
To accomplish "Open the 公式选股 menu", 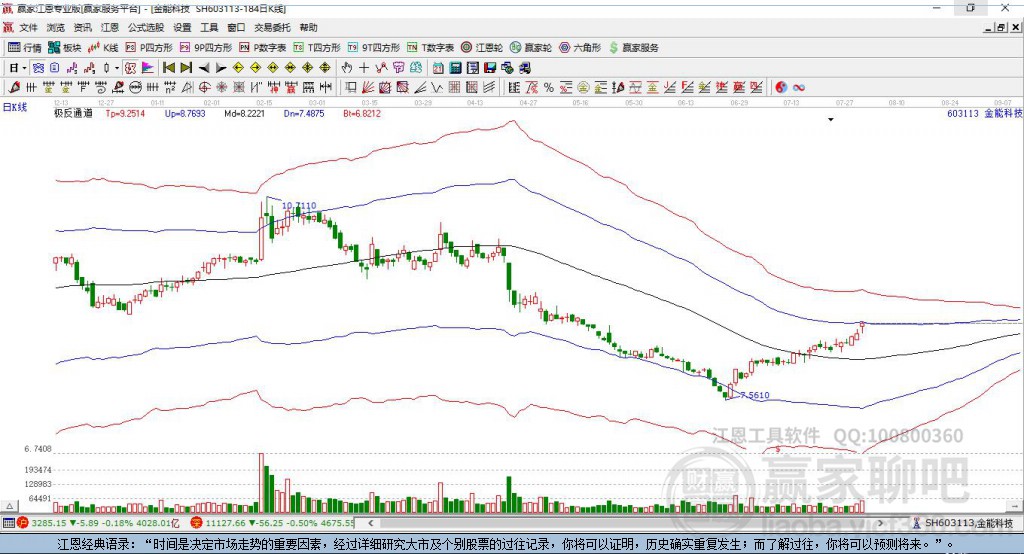I will click(146, 27).
